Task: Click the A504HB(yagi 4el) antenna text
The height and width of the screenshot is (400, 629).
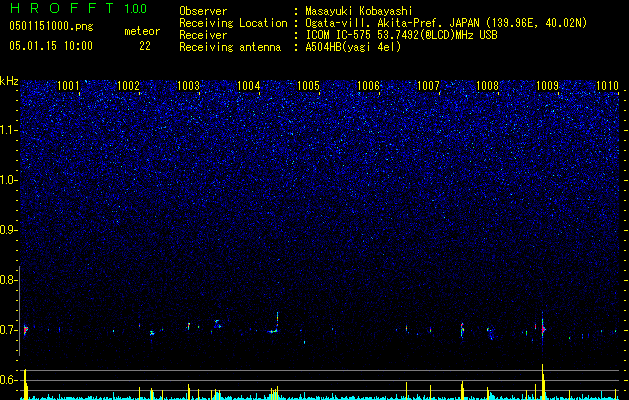Action: coord(353,47)
